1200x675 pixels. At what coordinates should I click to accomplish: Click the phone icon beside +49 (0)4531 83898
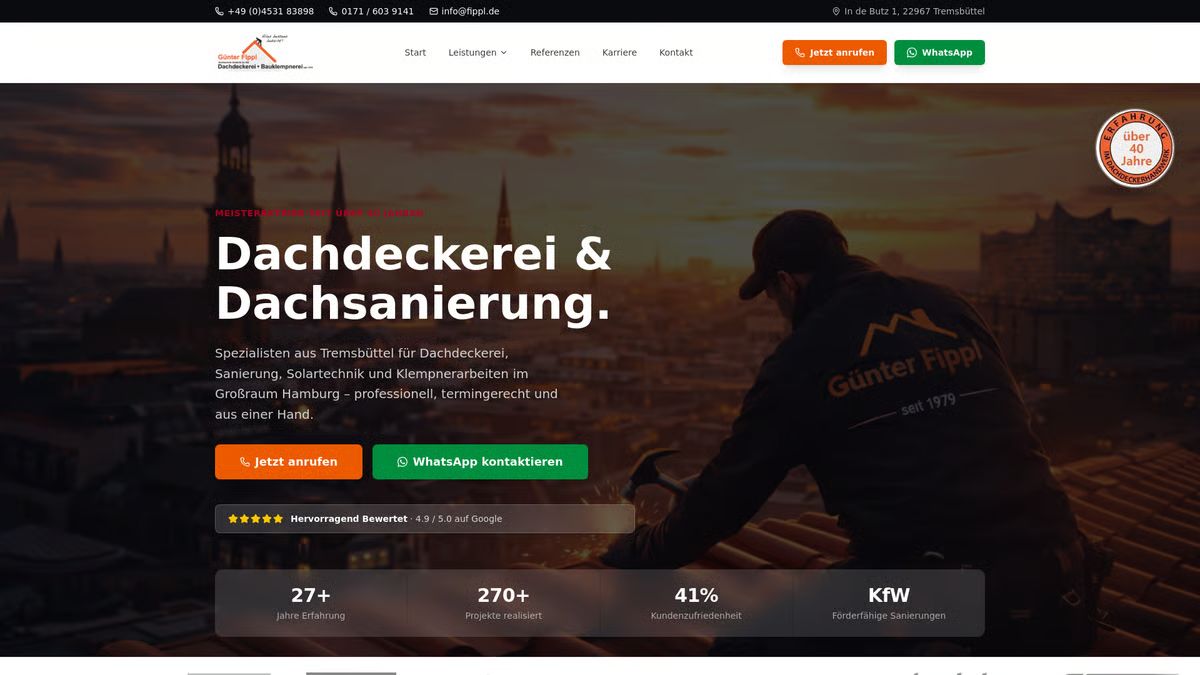pyautogui.click(x=219, y=11)
